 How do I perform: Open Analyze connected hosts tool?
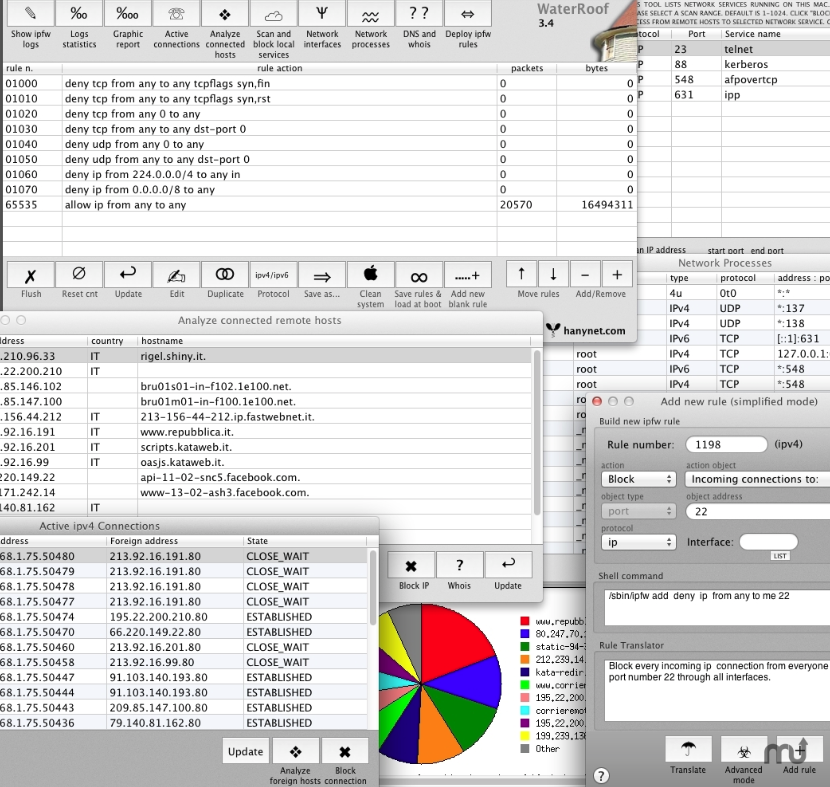pyautogui.click(x=225, y=13)
